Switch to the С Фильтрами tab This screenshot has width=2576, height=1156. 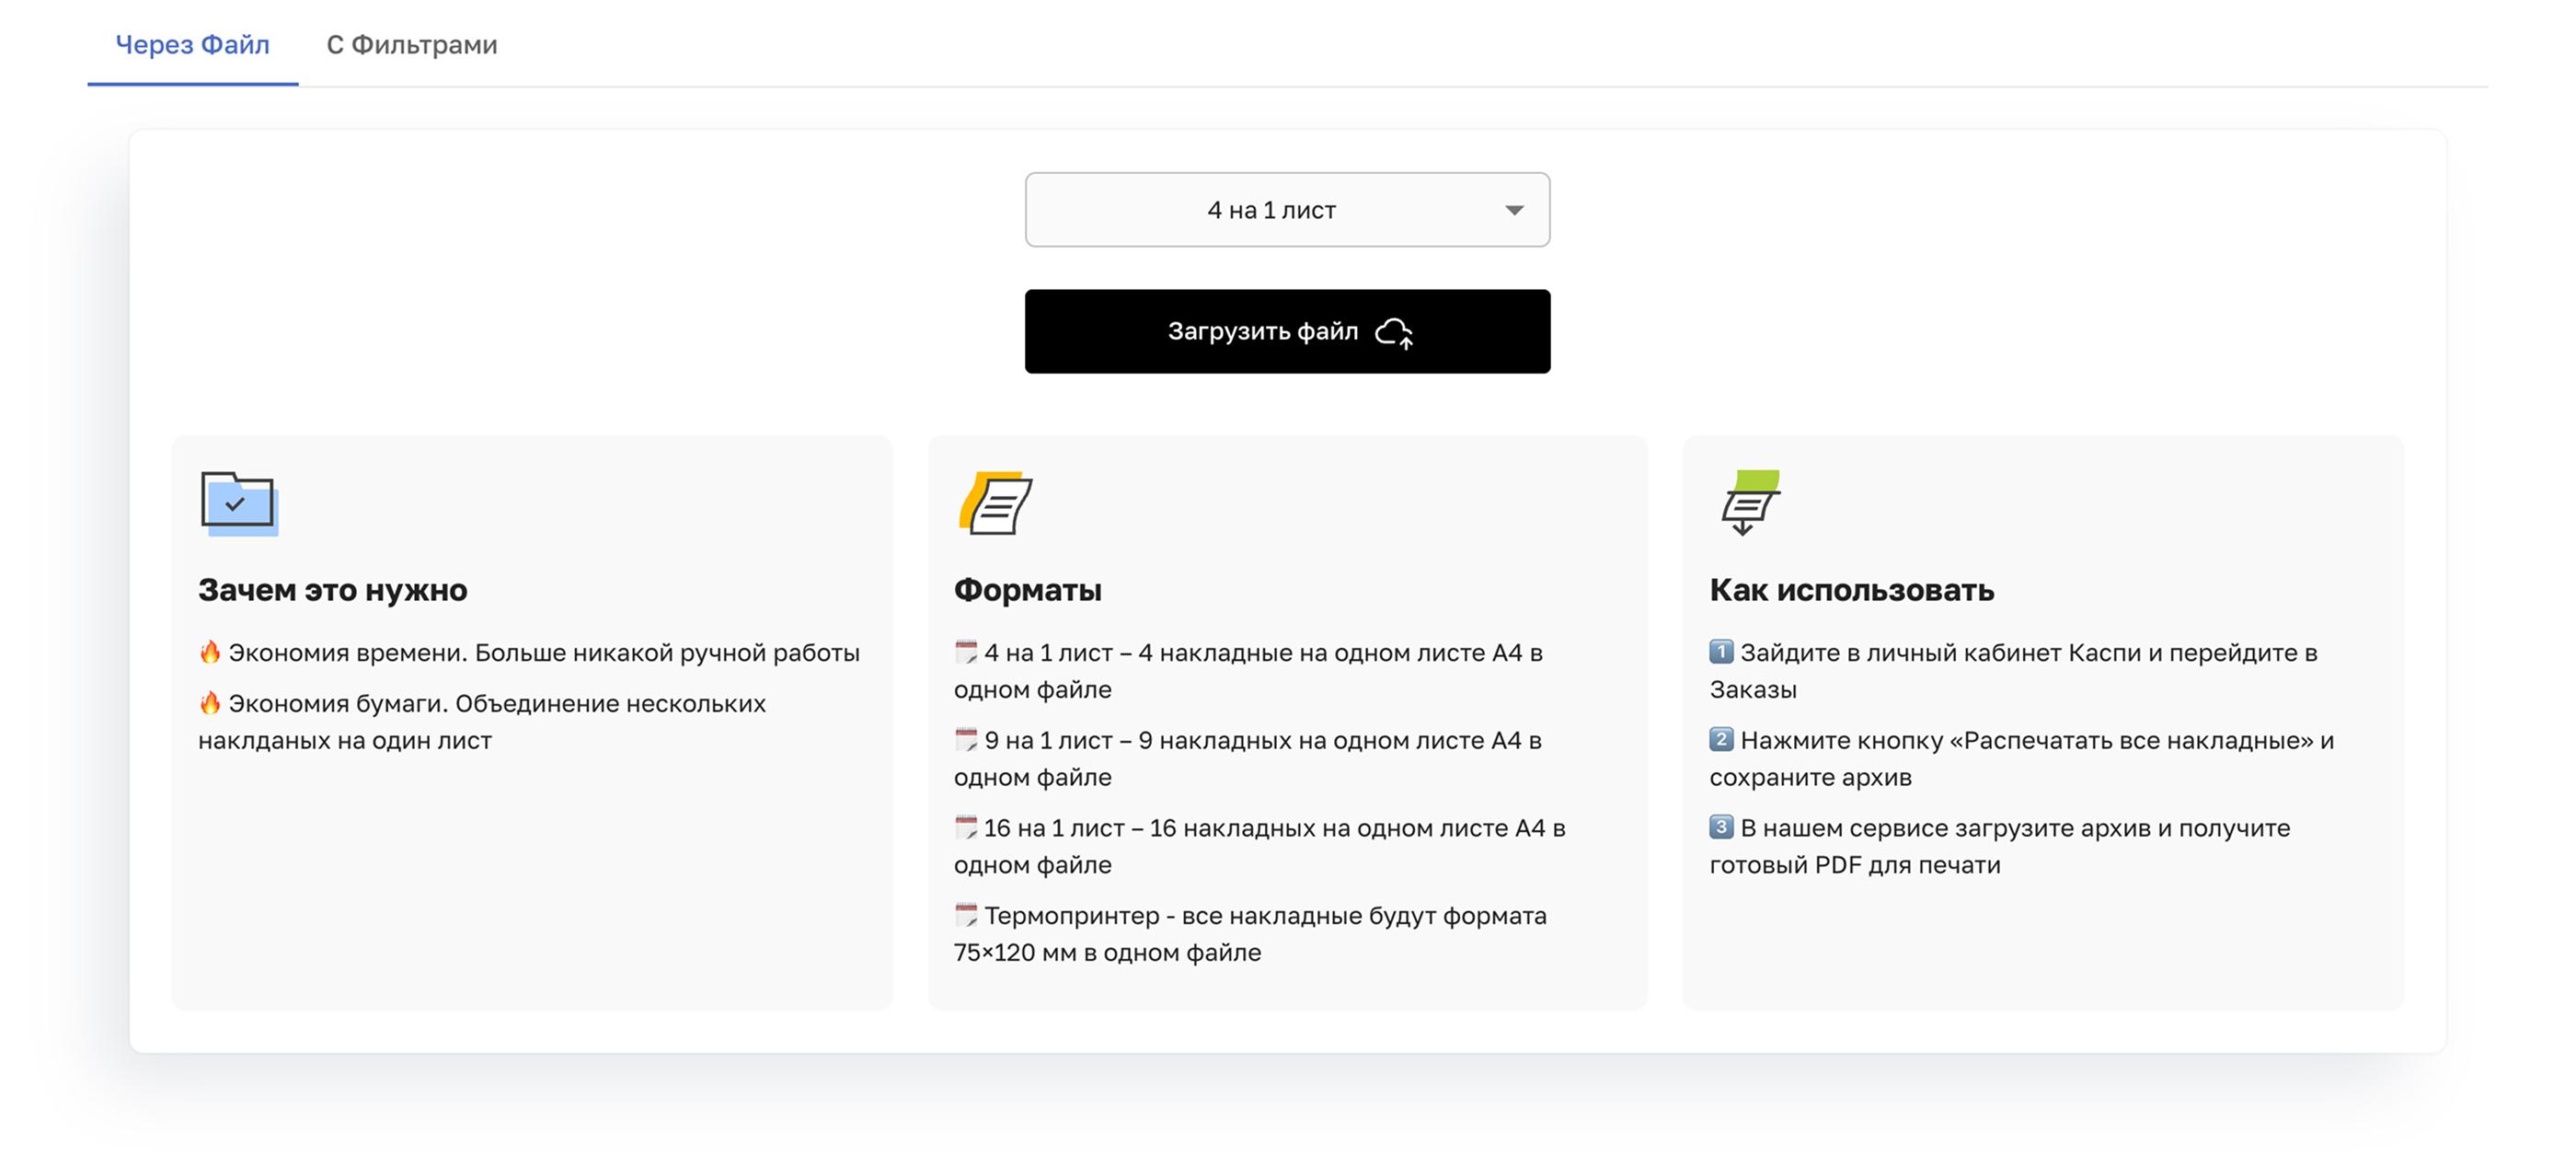coord(412,44)
